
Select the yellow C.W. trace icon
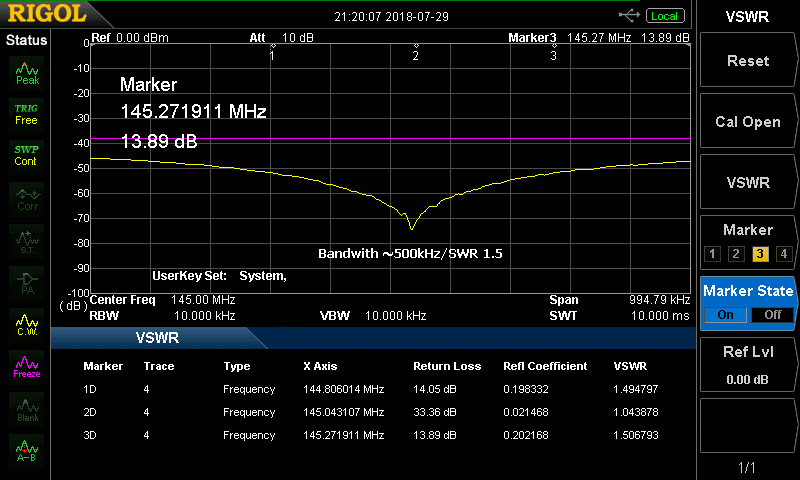(x=27, y=323)
